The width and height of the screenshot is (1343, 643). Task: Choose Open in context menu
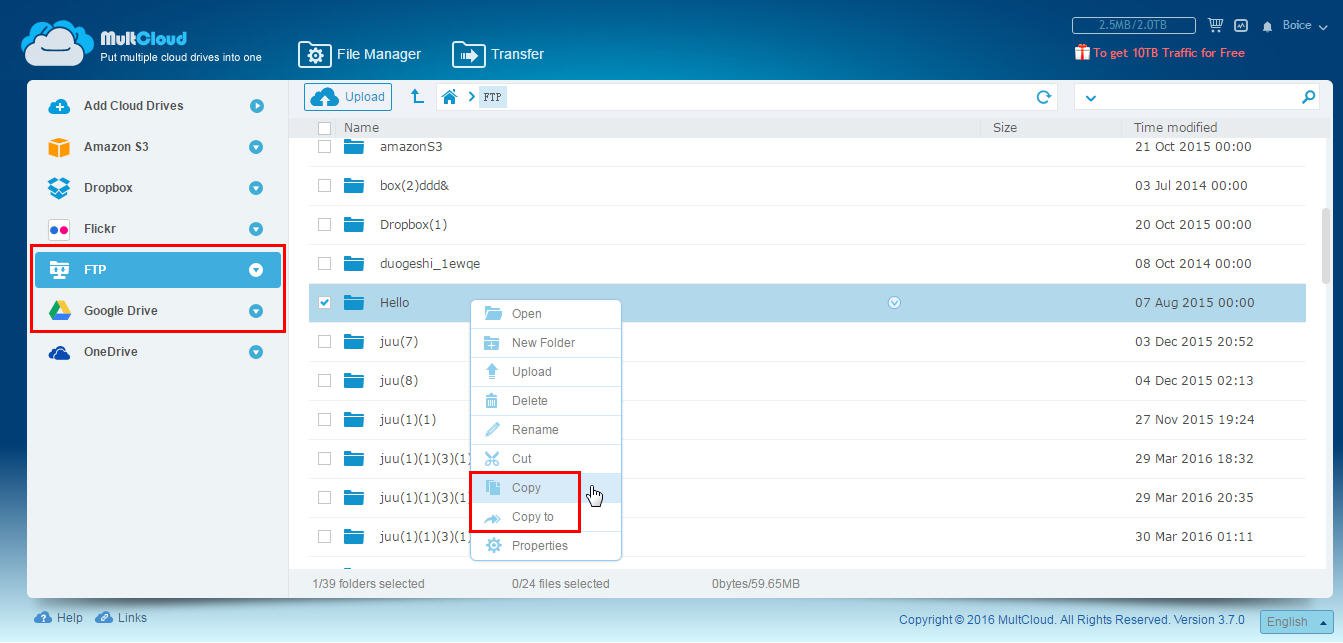(546, 314)
